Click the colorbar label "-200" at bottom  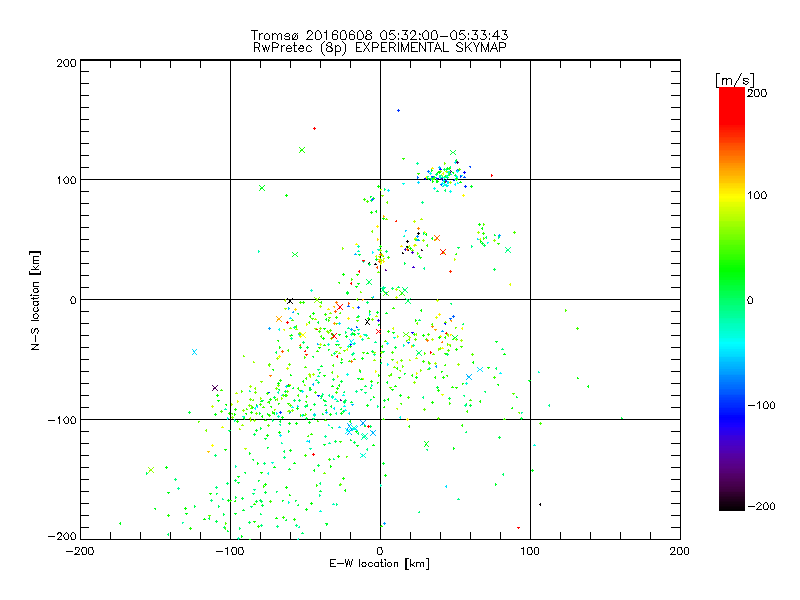[761, 506]
